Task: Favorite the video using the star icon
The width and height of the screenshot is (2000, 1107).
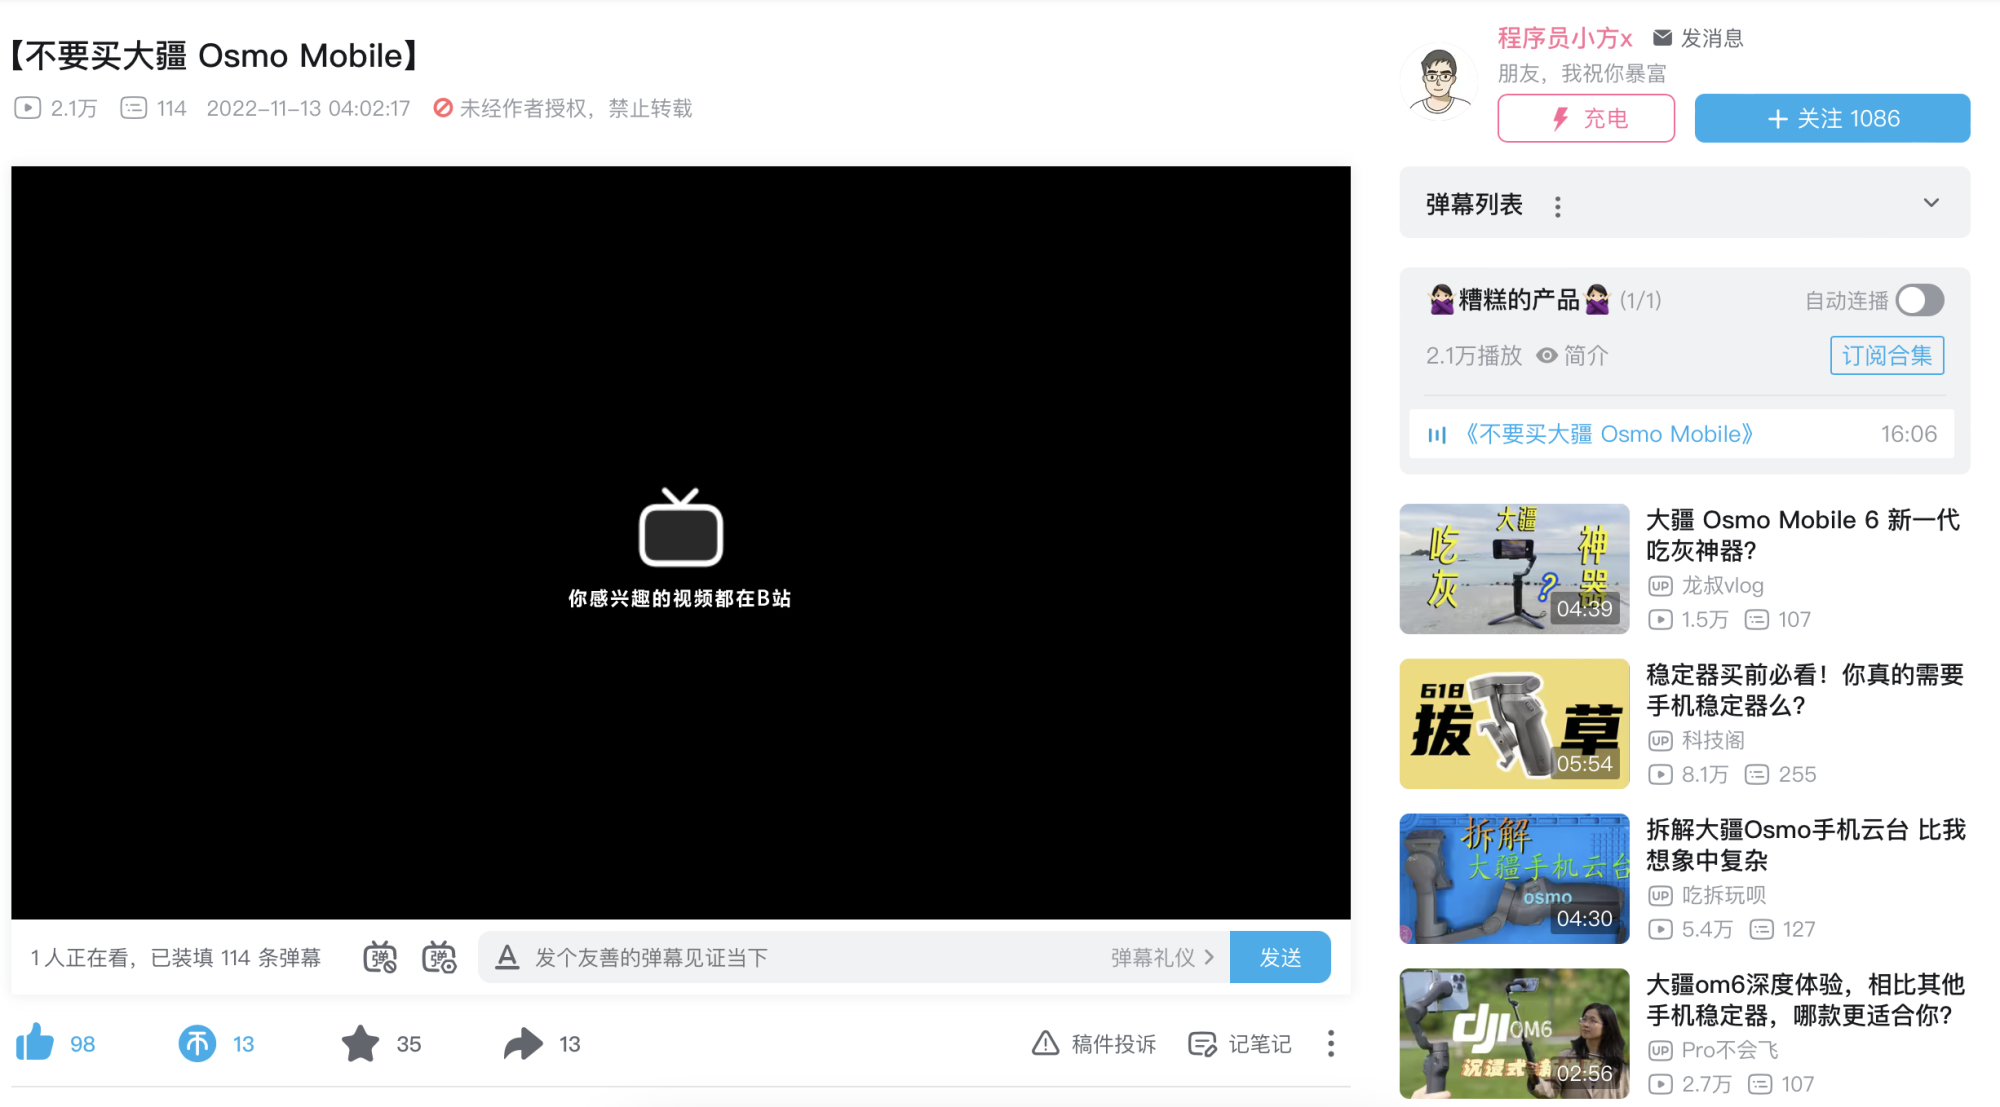Action: 362,1043
